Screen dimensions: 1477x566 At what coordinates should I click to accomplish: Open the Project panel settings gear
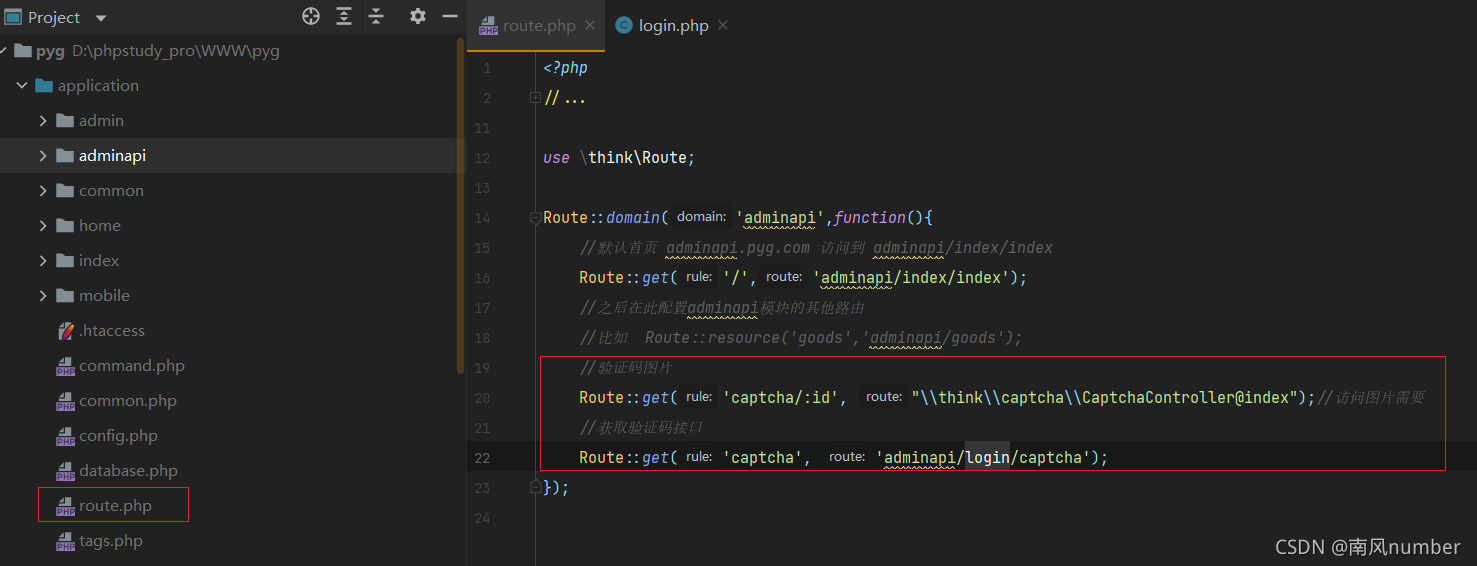(x=418, y=16)
